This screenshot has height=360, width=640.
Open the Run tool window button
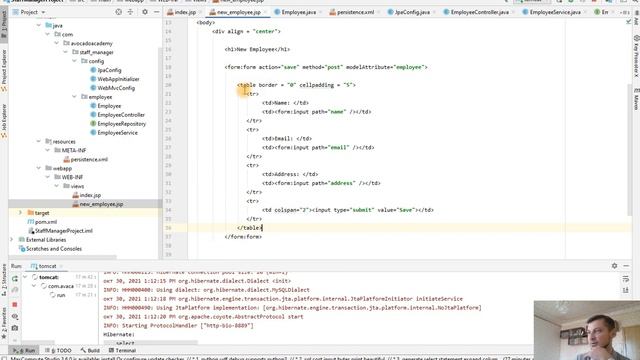[23, 351]
